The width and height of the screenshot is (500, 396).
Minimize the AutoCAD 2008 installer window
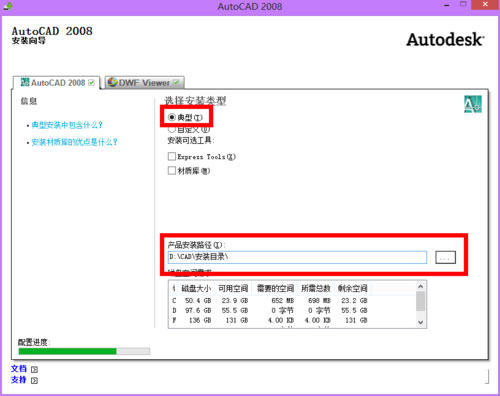[447, 5]
